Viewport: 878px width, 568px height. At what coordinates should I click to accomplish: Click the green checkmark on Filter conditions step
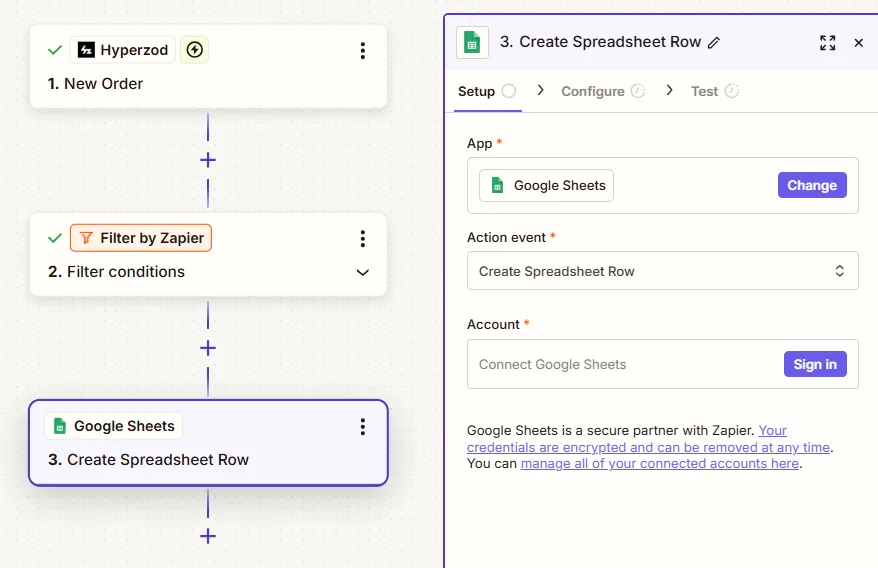coord(55,239)
